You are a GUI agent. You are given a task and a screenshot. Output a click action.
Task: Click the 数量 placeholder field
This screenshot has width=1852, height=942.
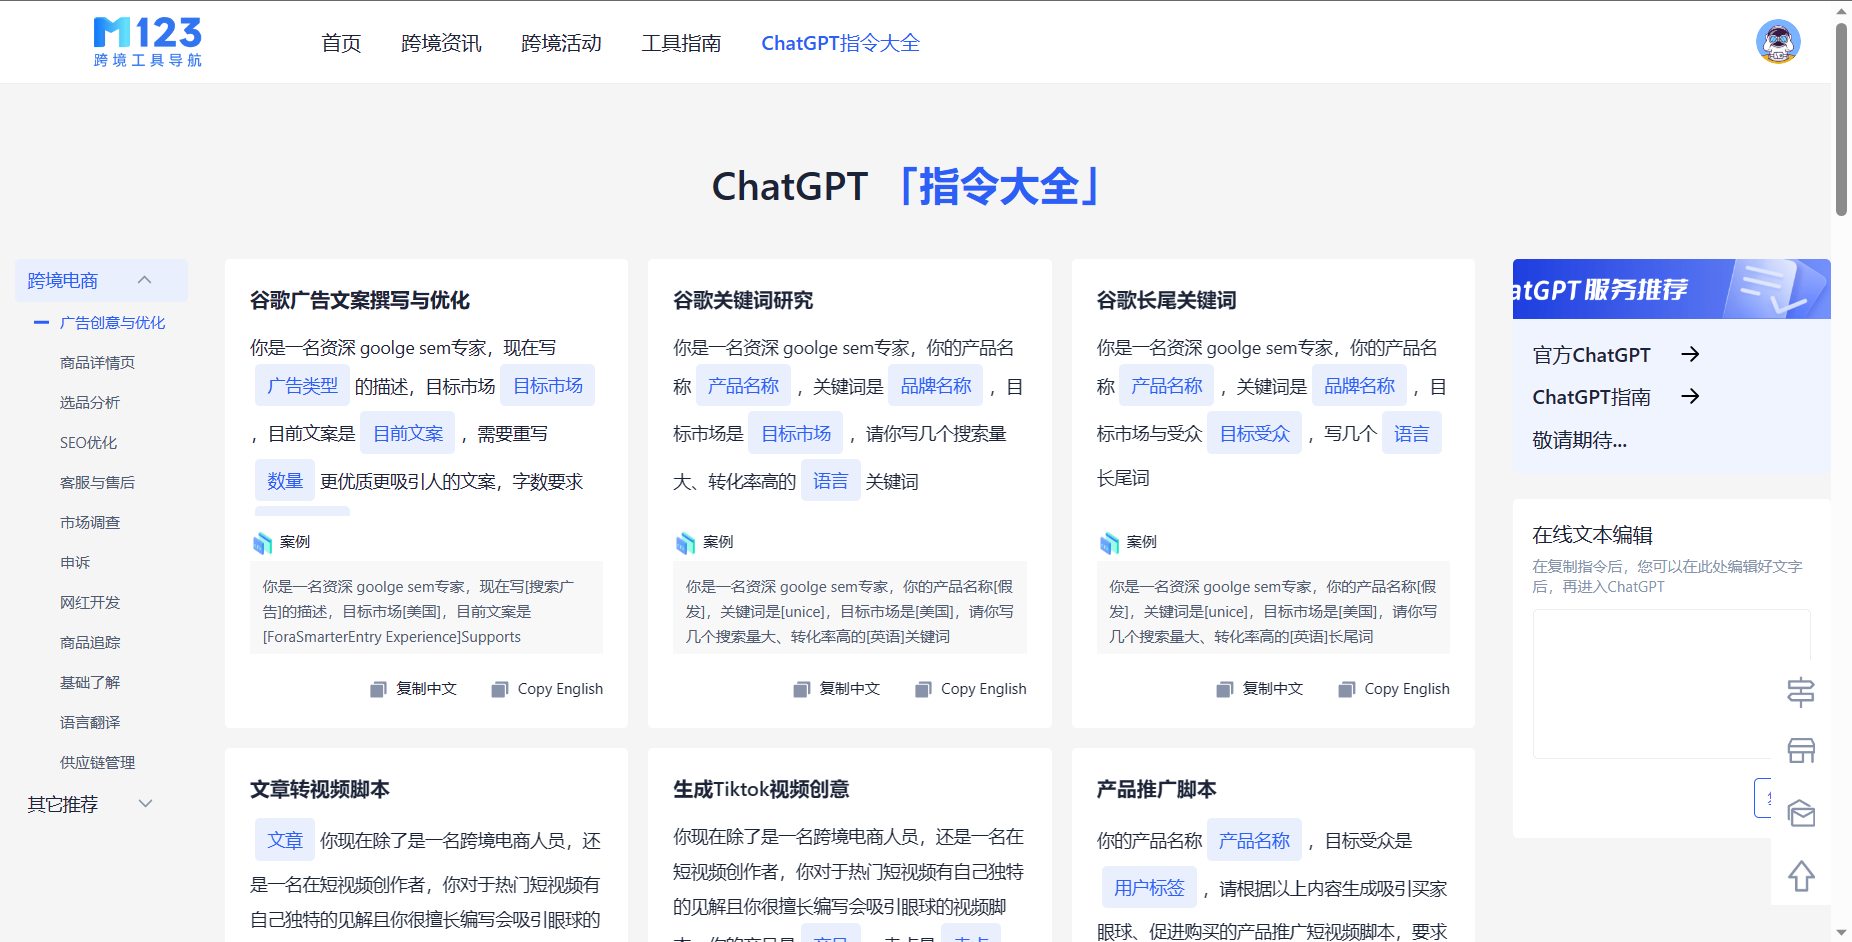click(285, 481)
